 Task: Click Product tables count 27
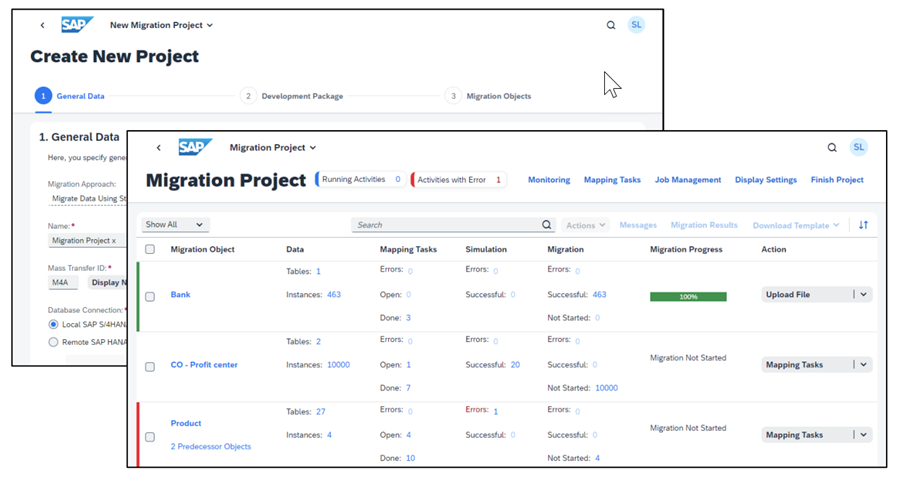click(320, 412)
